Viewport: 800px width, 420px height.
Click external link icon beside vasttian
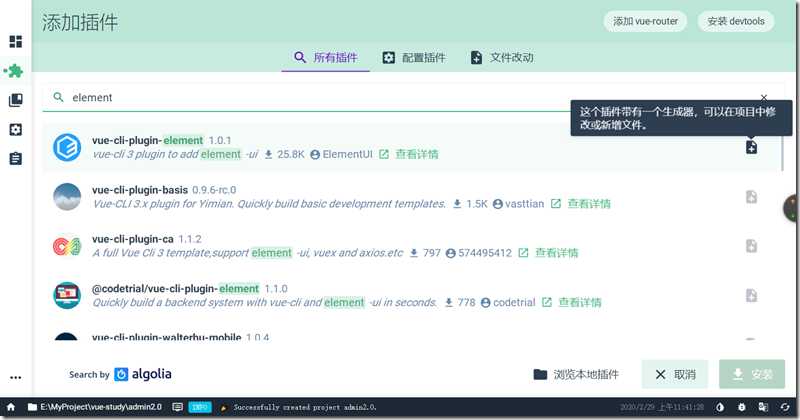pos(556,204)
